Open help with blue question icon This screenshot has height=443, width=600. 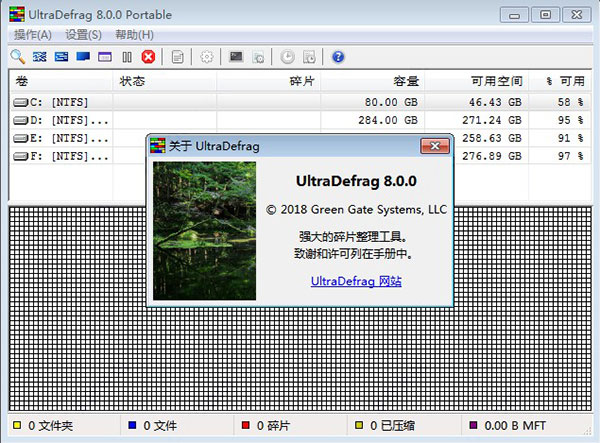point(338,57)
